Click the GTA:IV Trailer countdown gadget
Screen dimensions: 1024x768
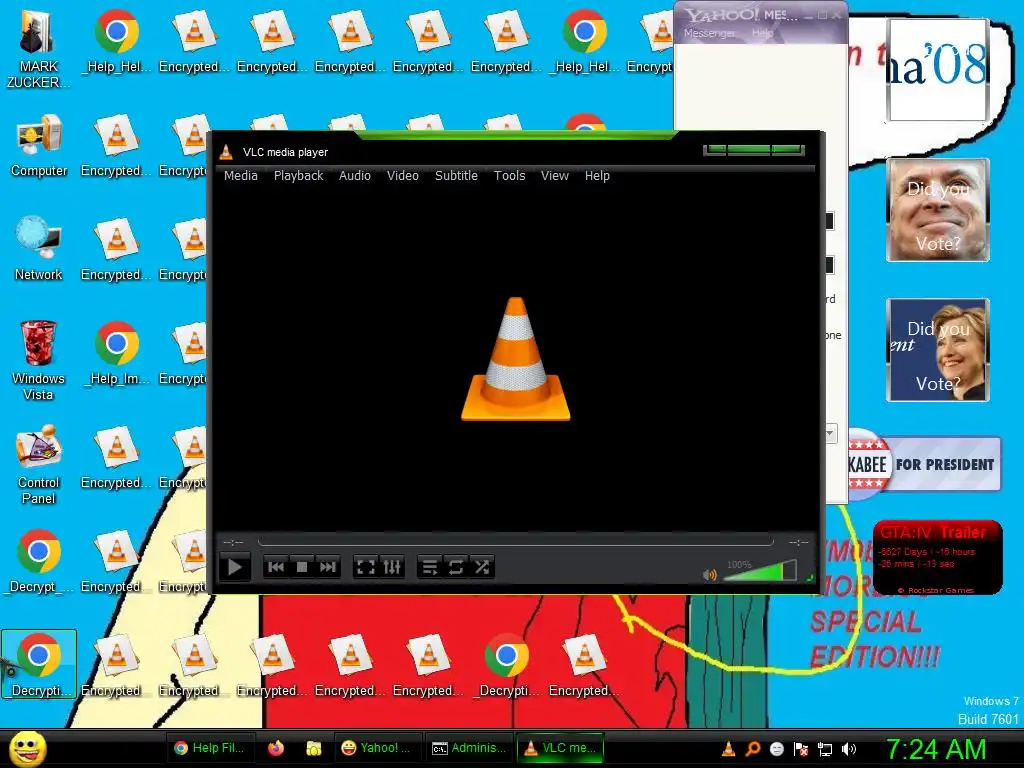coord(938,557)
